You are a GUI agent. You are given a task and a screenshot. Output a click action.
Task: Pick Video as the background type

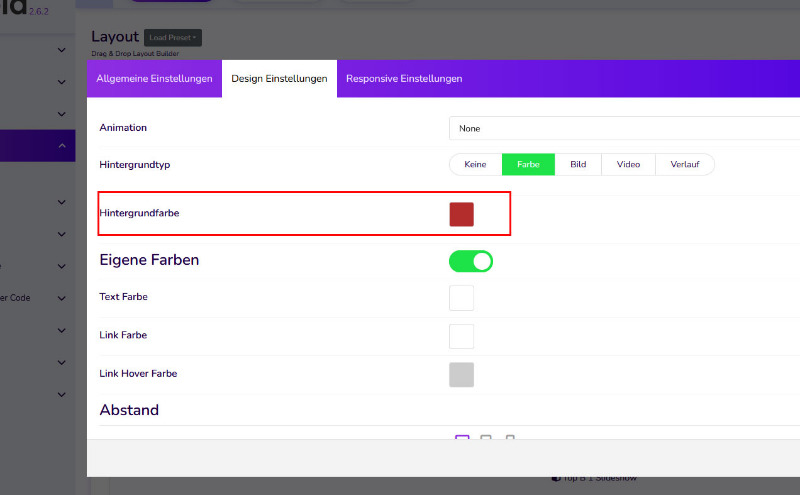pyautogui.click(x=628, y=164)
